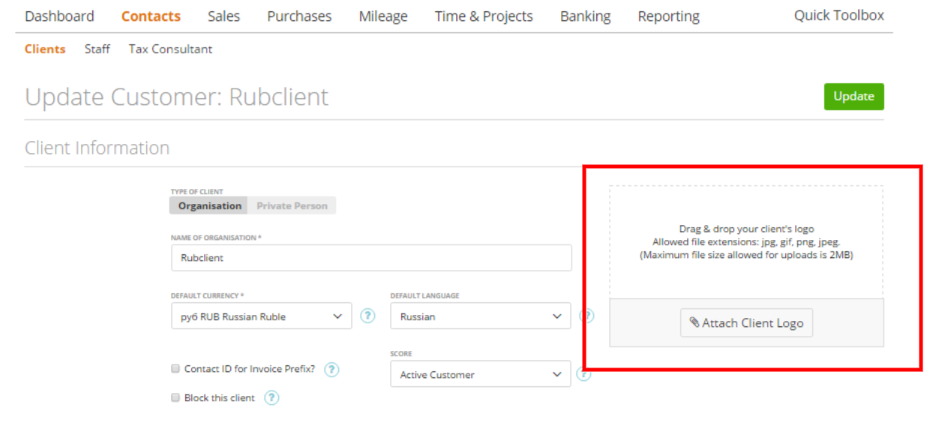The width and height of the screenshot is (933, 425).
Task: Open help icon beside Default Language dropdown
Action: pos(587,315)
